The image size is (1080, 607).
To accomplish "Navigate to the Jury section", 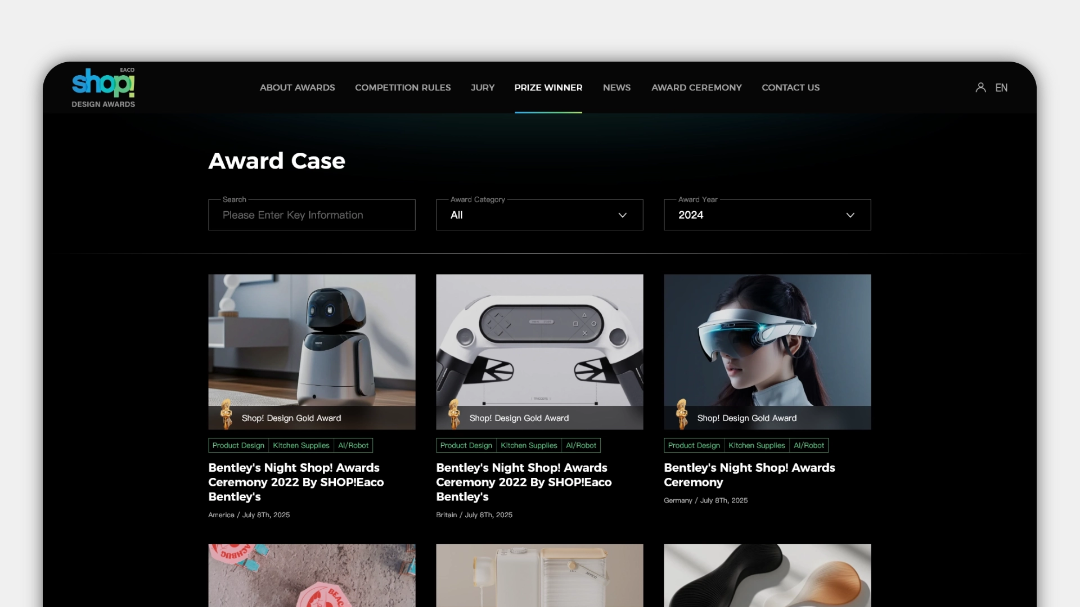I will tap(483, 88).
